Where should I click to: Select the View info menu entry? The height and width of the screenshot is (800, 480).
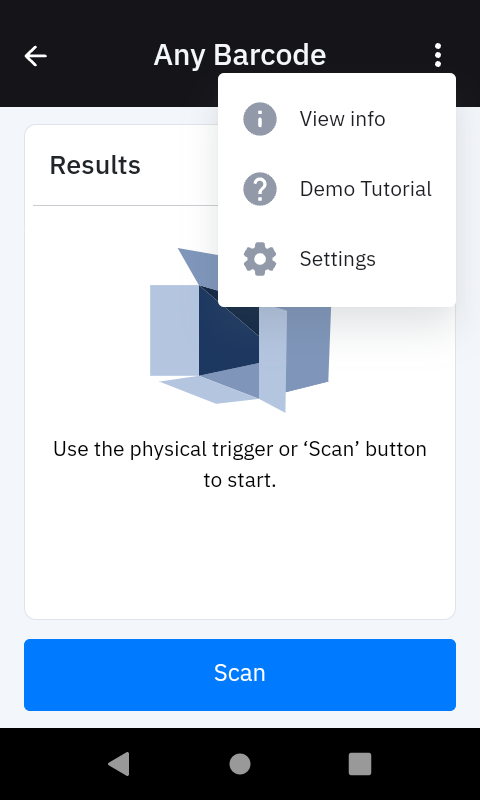(337, 119)
